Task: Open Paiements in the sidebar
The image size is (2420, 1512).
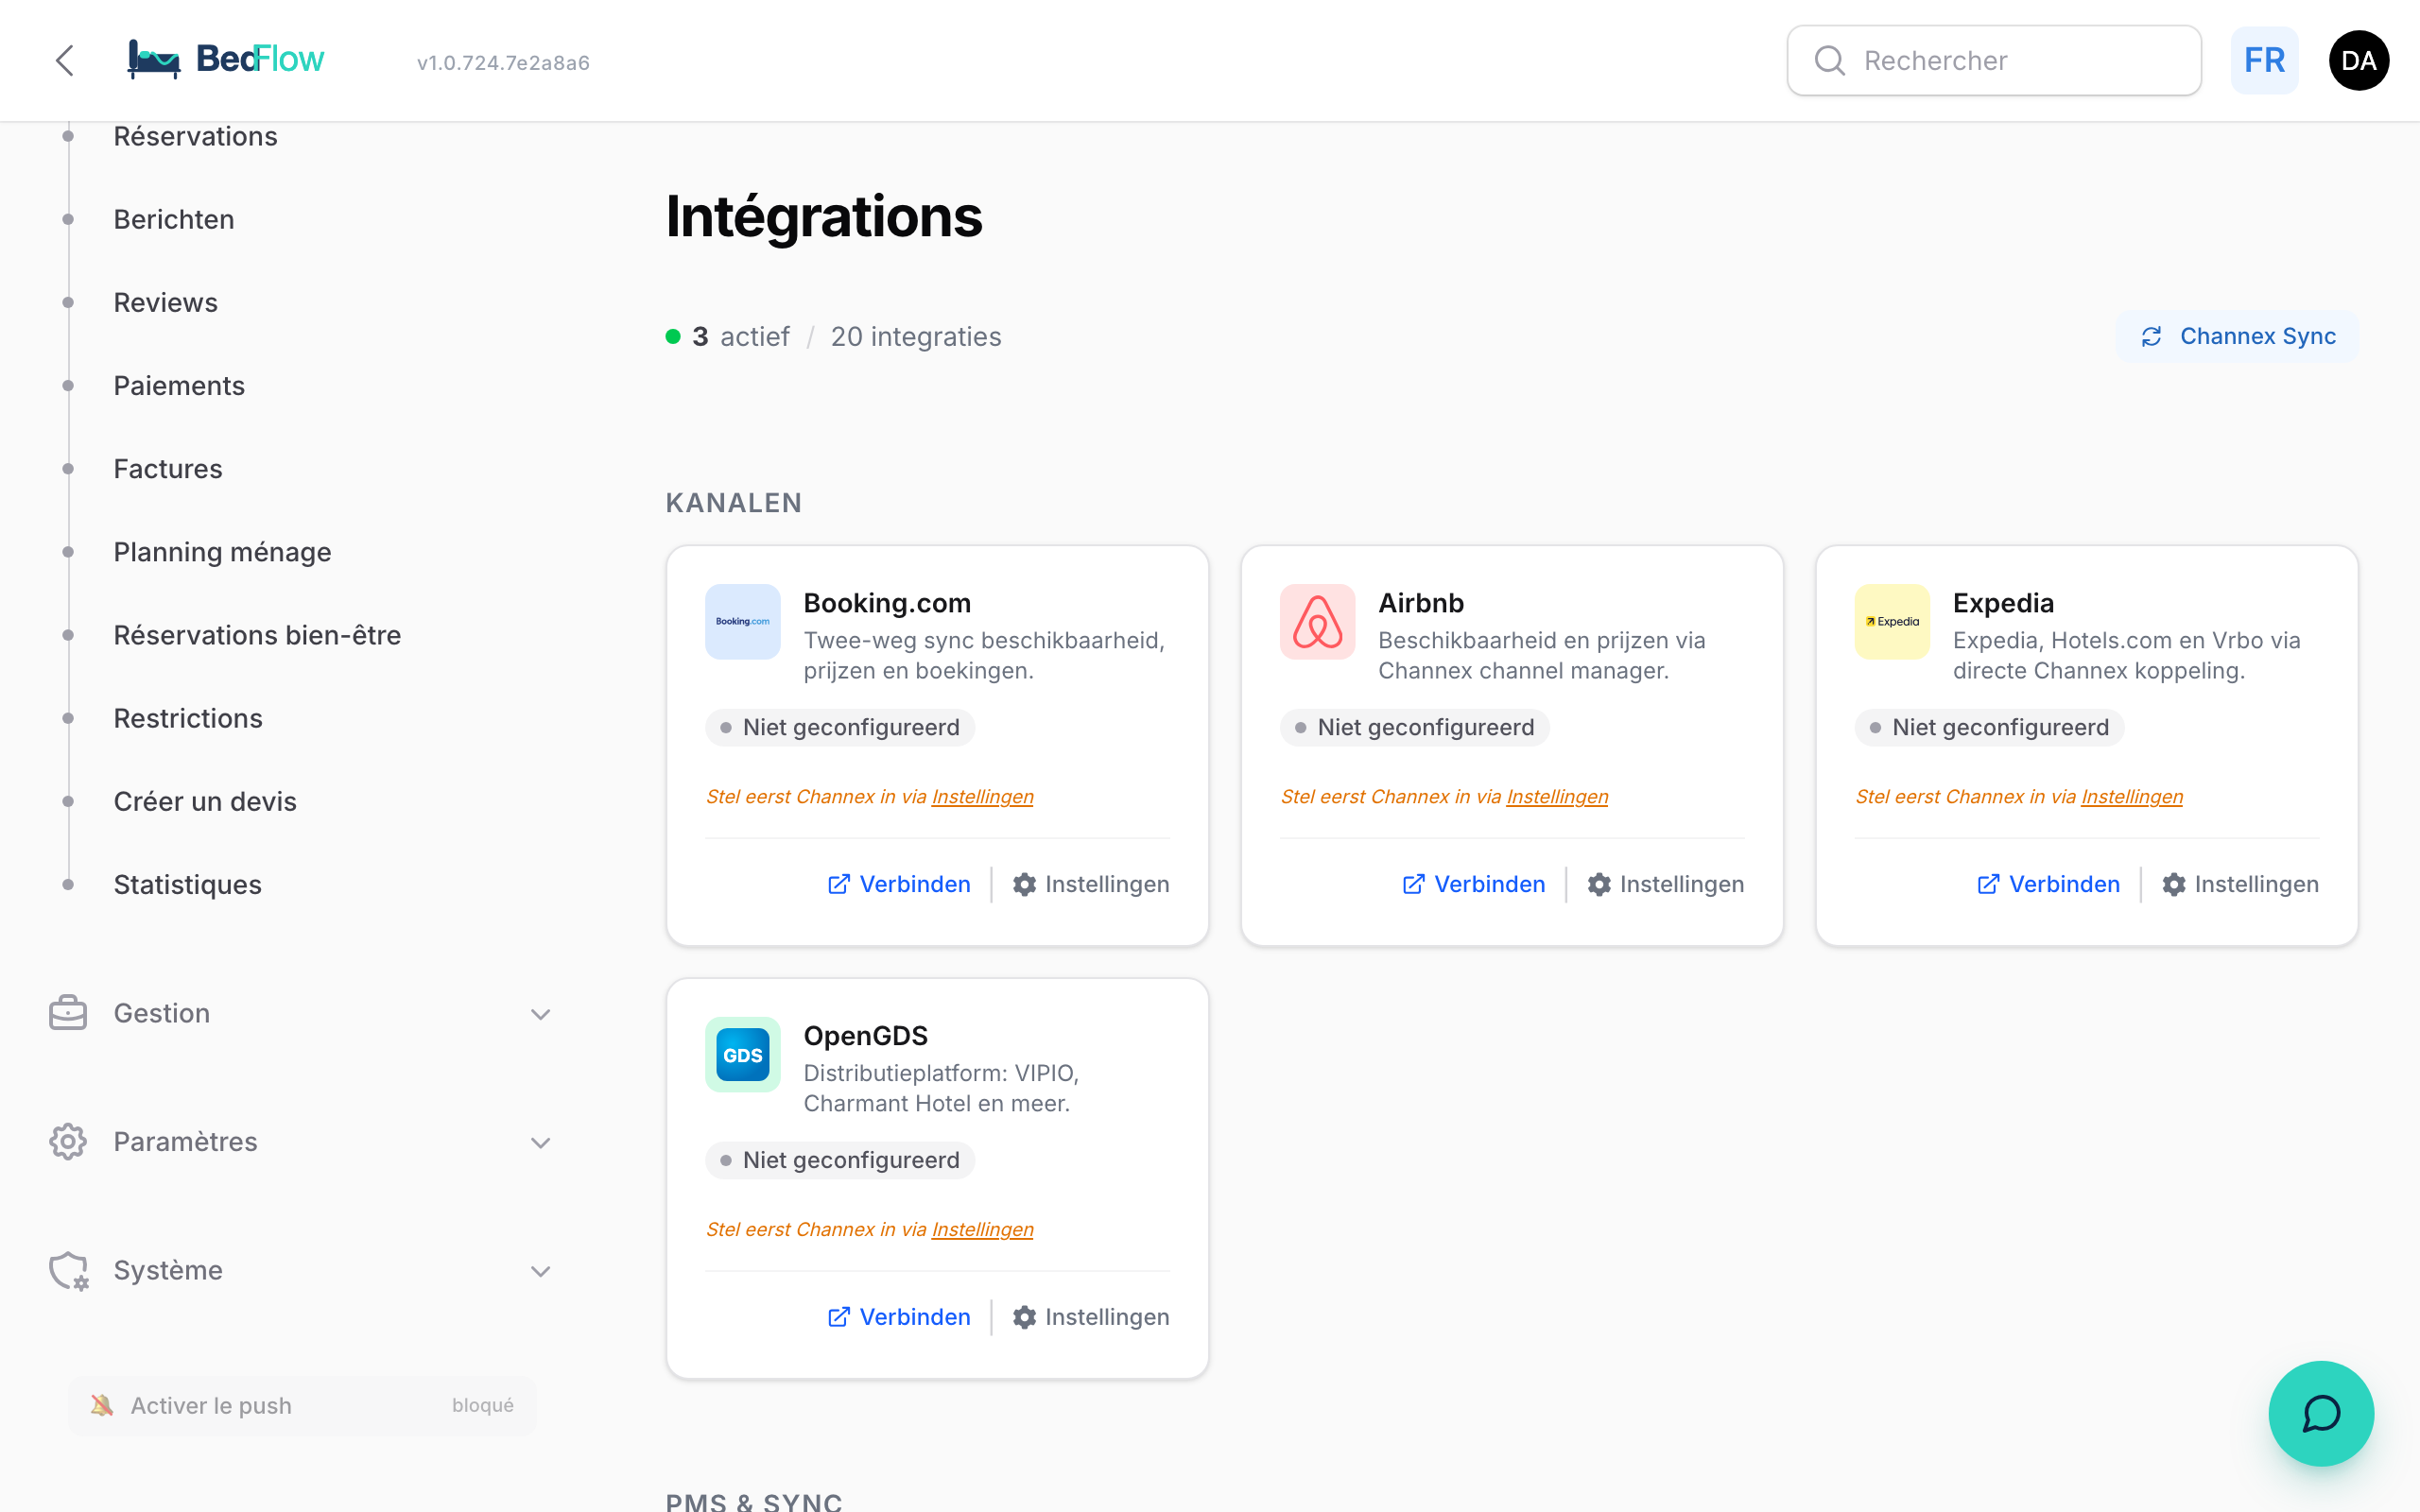Action: [x=179, y=385]
